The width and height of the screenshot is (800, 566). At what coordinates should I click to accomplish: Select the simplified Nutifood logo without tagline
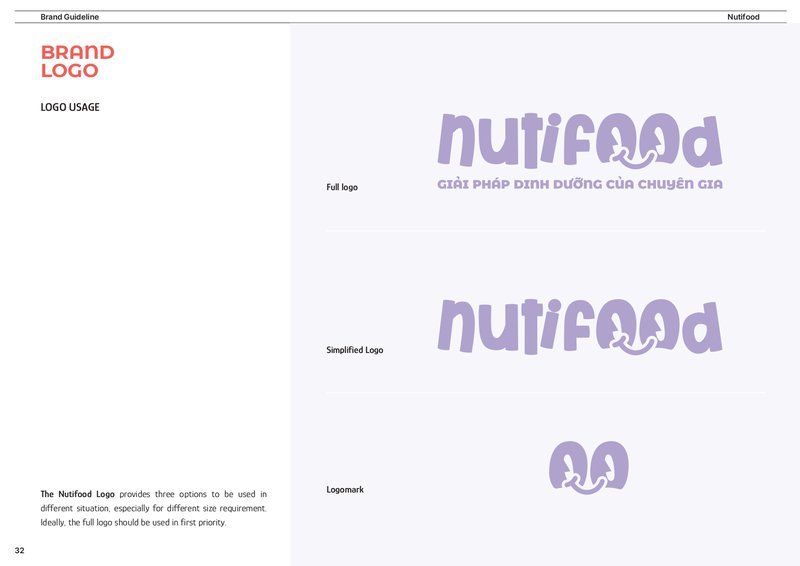(580, 327)
